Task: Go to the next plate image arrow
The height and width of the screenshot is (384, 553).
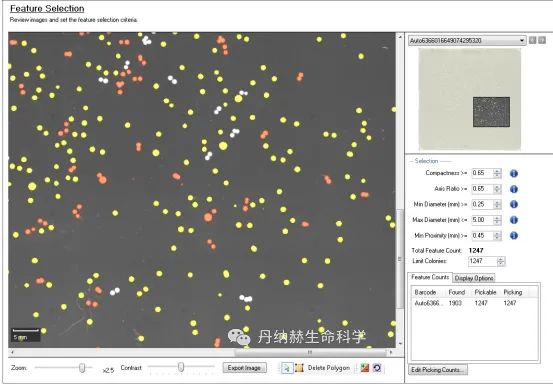Action: pyautogui.click(x=542, y=40)
